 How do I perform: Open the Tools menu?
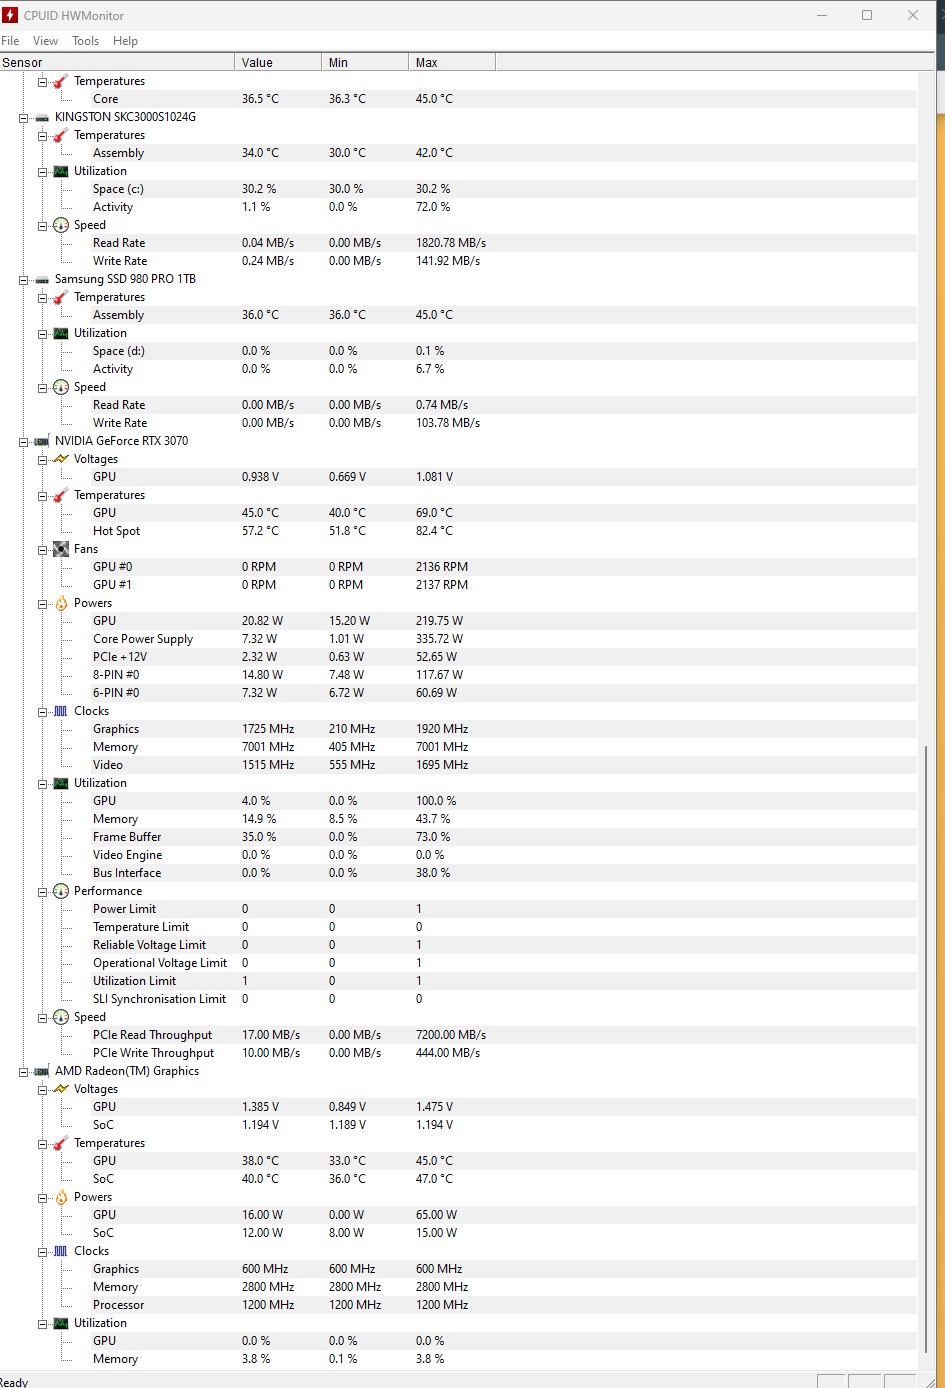click(85, 41)
